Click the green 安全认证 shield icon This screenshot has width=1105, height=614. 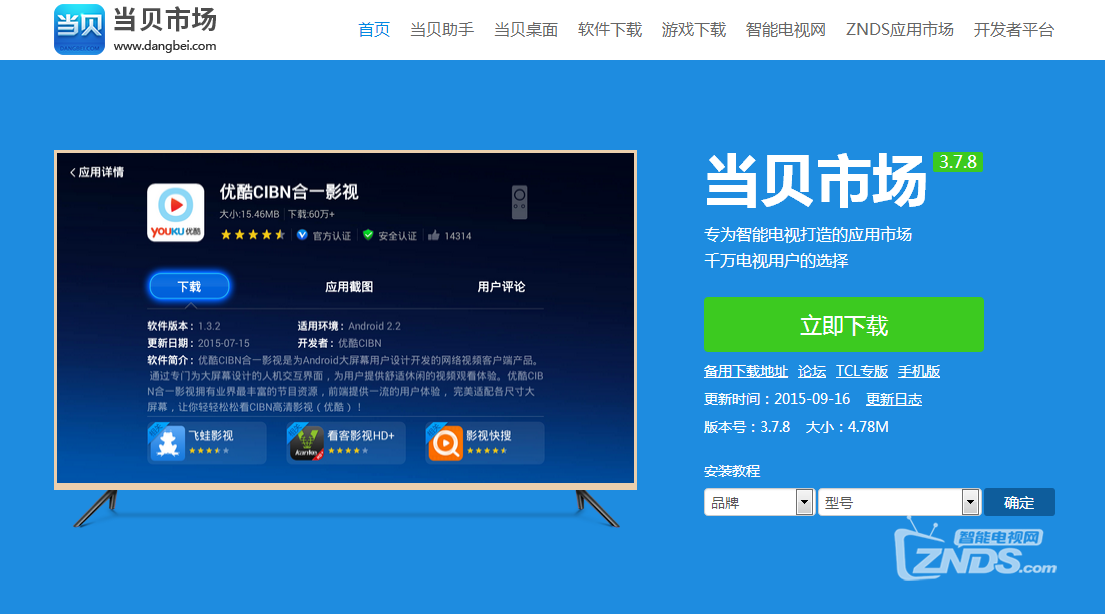pos(368,235)
